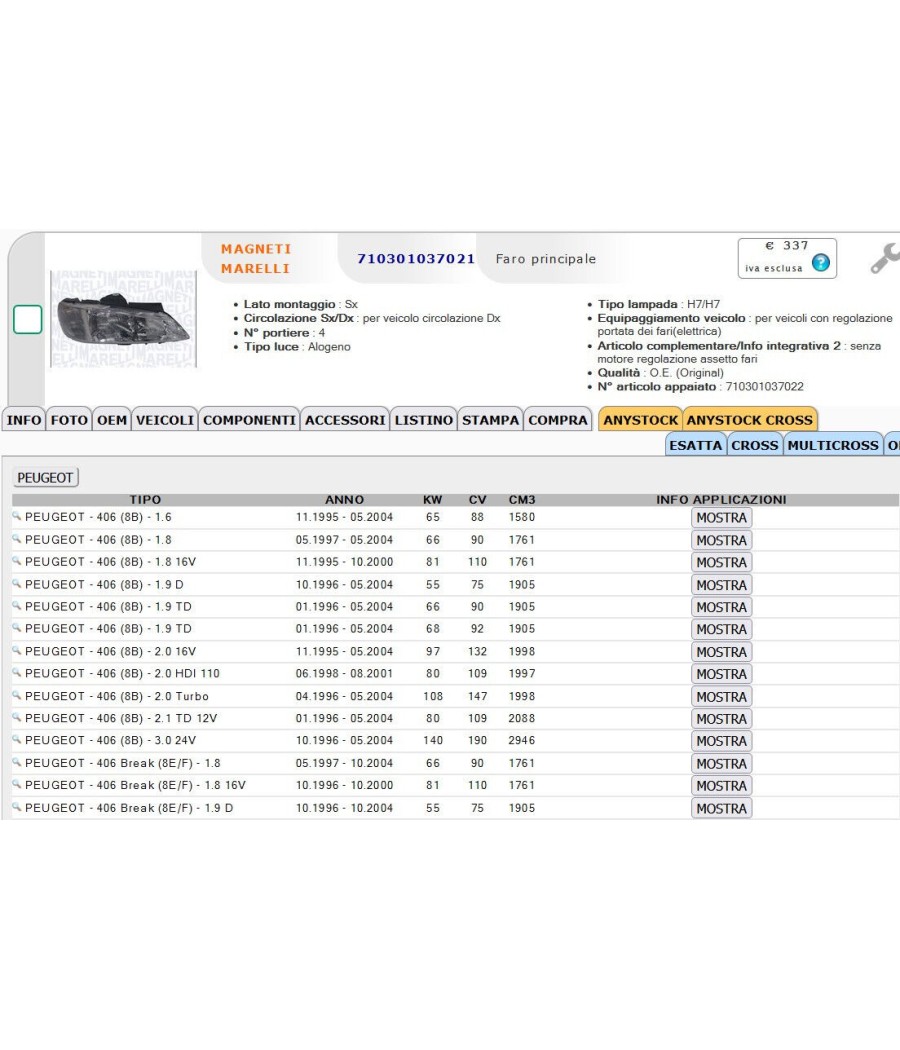Click the CM3 column header
The image size is (900, 1050).
click(x=522, y=500)
